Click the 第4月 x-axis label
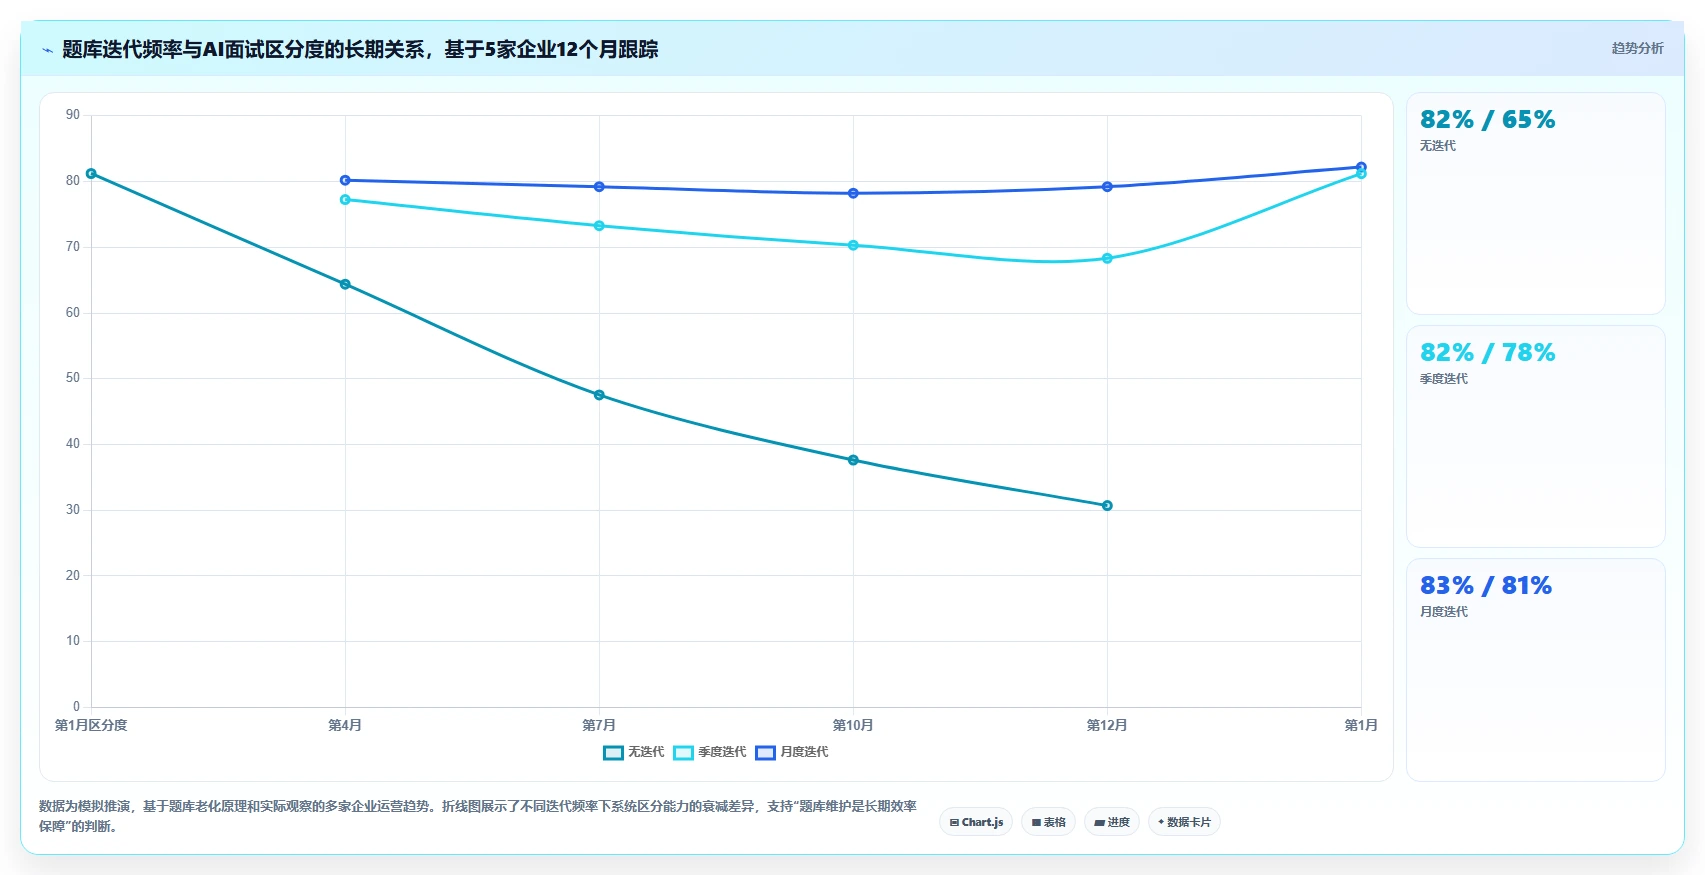The width and height of the screenshot is (1705, 875). click(x=345, y=725)
